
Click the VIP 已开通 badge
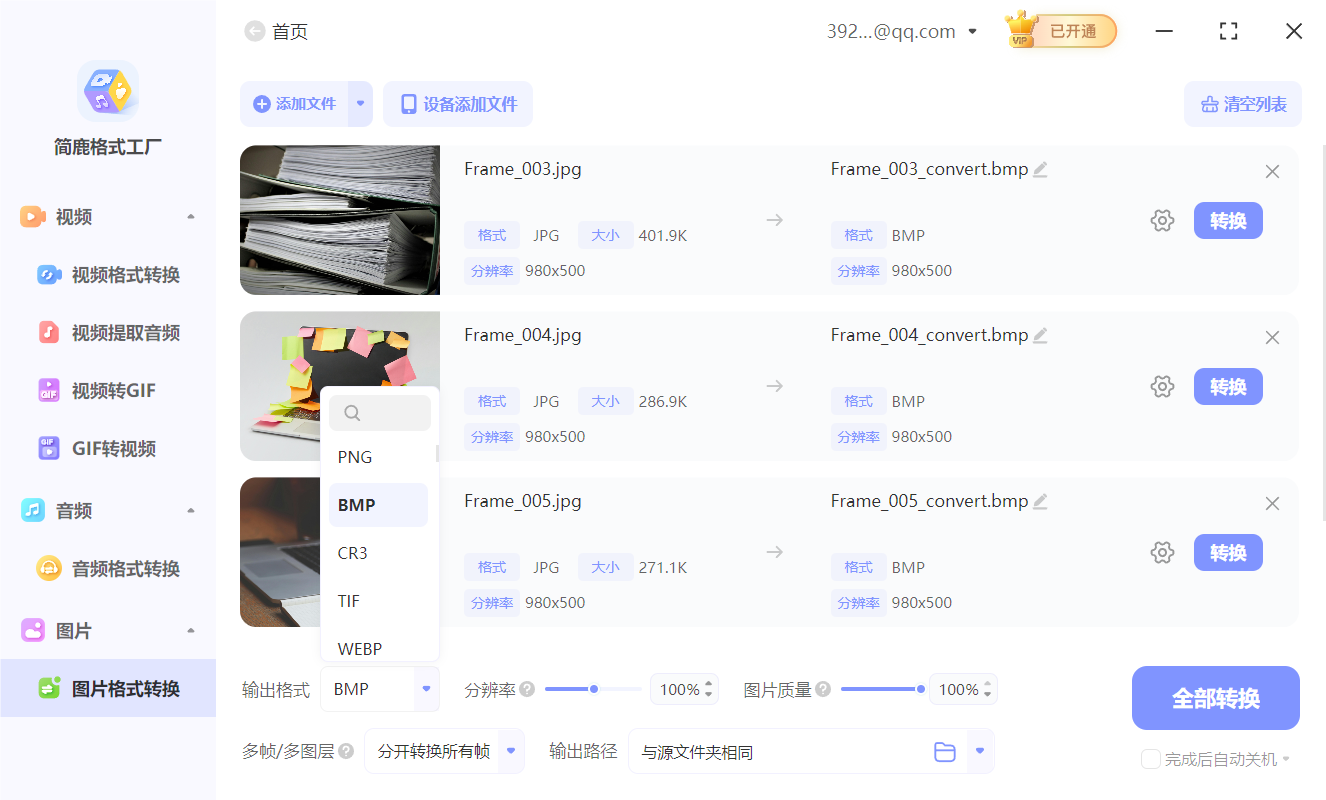(1060, 30)
